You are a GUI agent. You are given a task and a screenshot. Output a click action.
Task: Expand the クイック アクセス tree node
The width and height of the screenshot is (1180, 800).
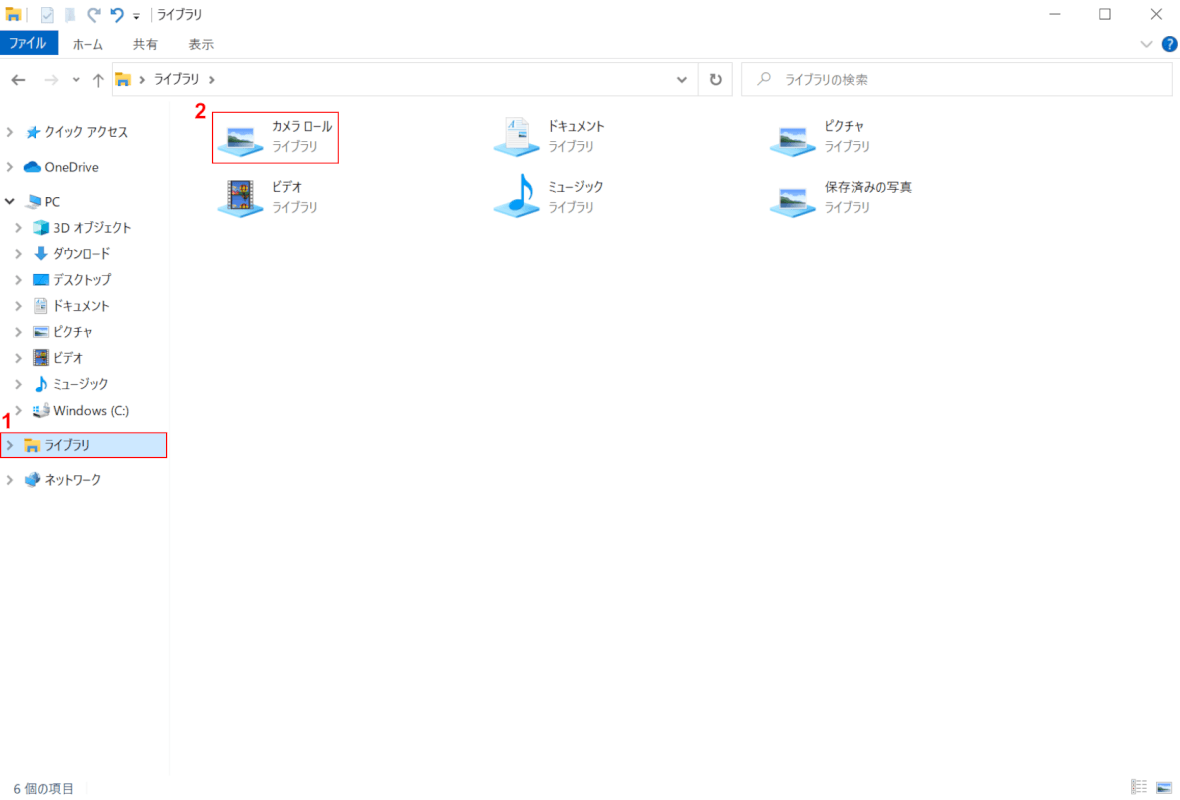coord(11,132)
